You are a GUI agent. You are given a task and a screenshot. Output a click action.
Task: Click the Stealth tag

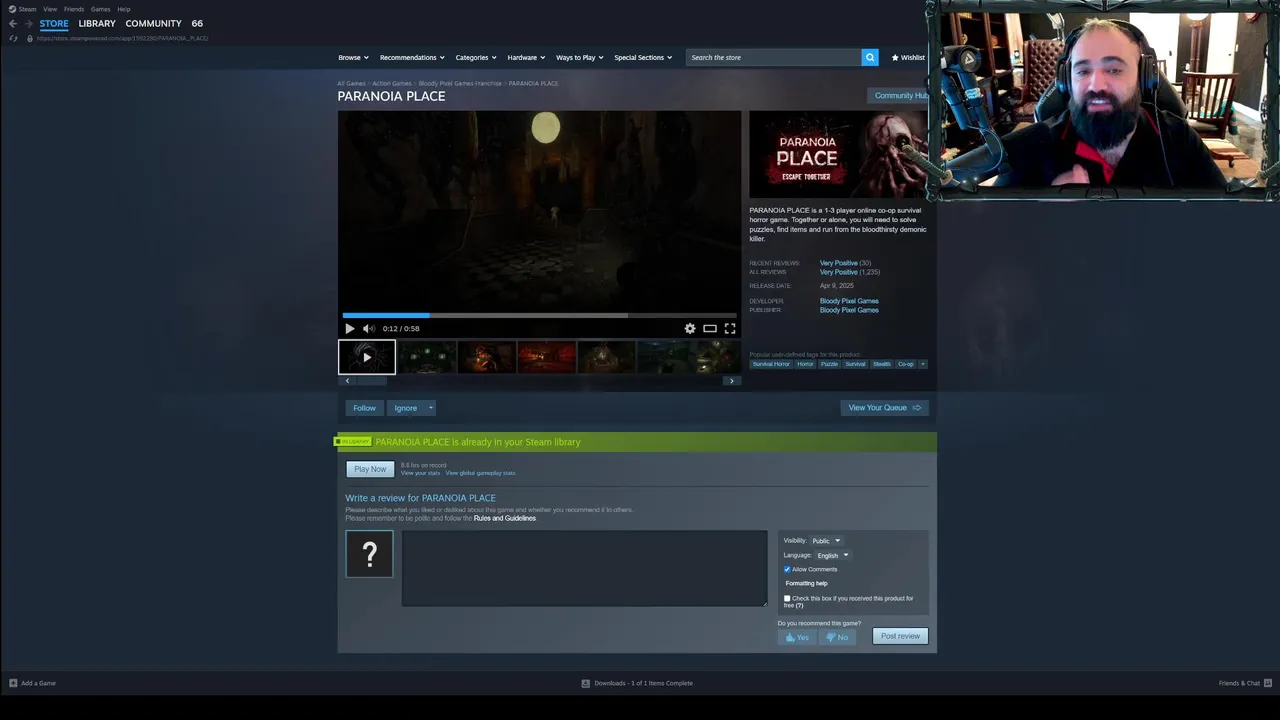coord(881,364)
